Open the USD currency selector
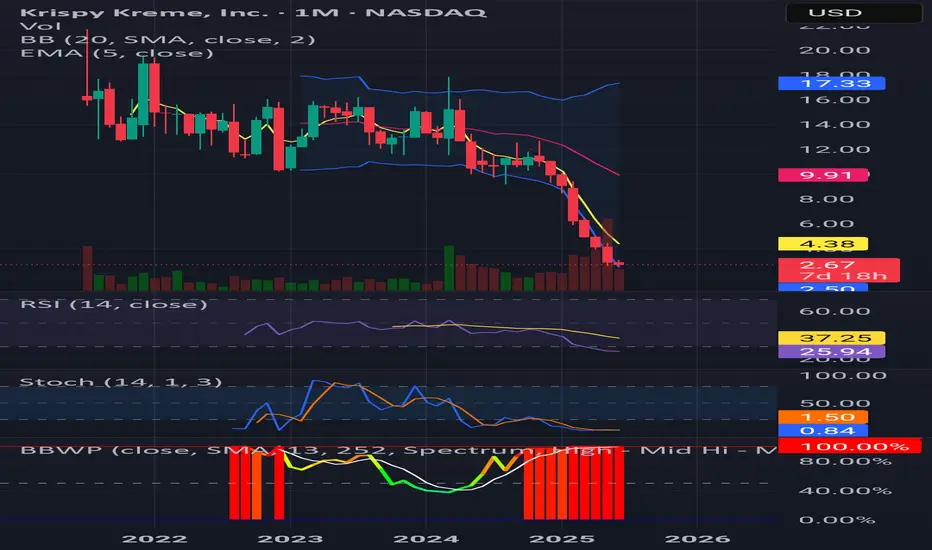932x550 pixels. [x=854, y=12]
